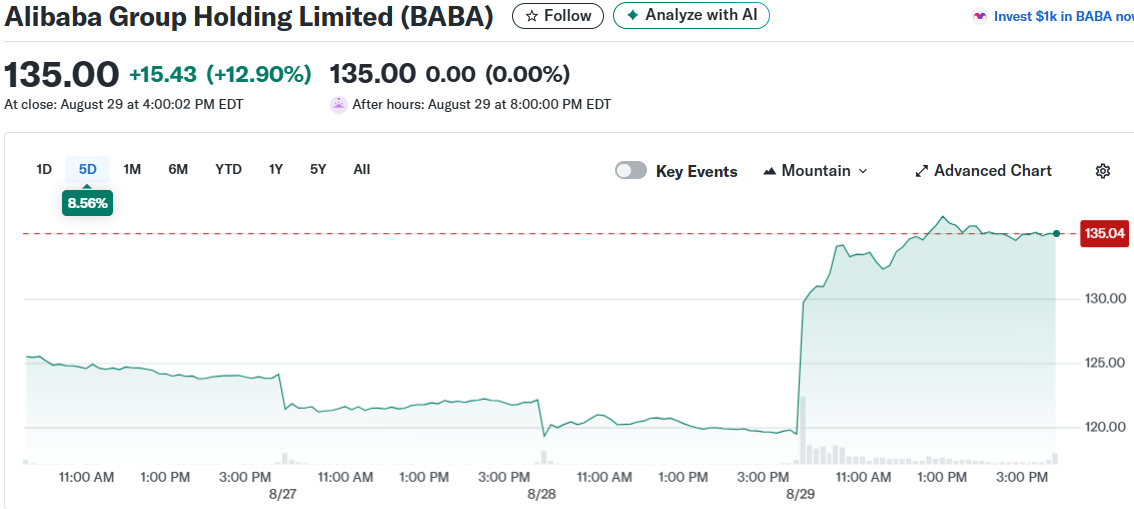Click the 120.00 y-axis label
Viewport: 1134px width, 509px height.
pyautogui.click(x=1107, y=427)
